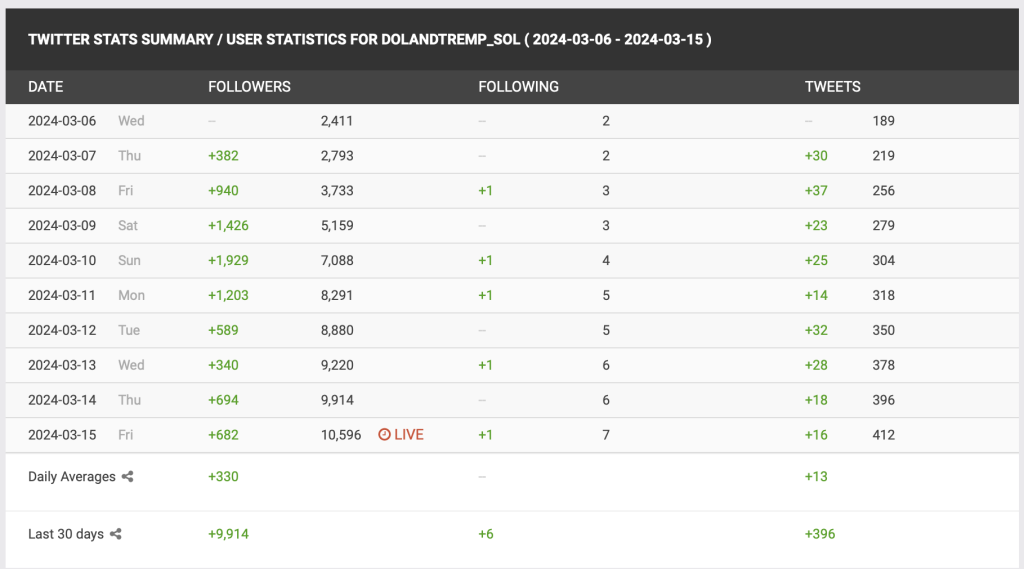Click the Last 30 days label

point(66,534)
